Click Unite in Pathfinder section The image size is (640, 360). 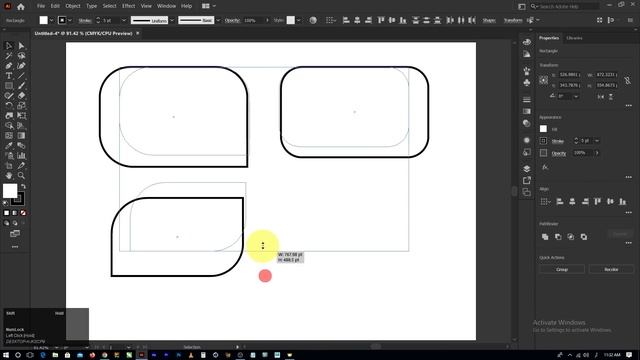tap(545, 237)
